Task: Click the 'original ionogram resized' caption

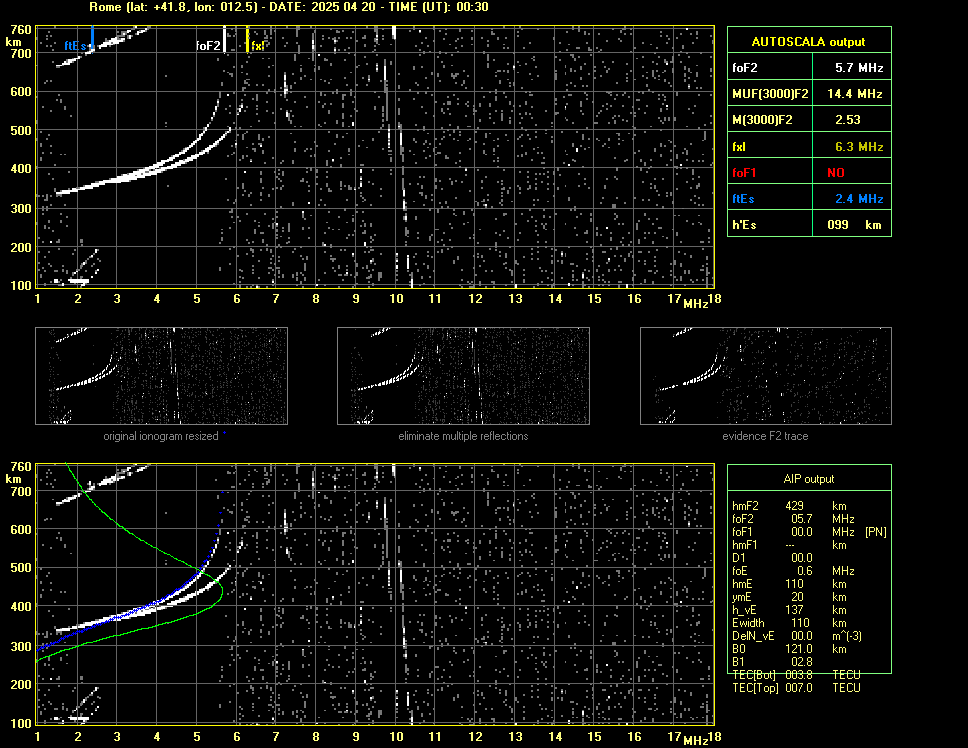Action: click(161, 436)
